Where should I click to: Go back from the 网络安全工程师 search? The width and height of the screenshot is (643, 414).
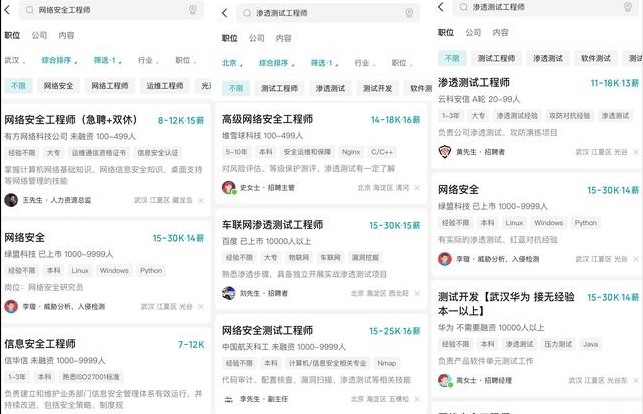(x=7, y=10)
